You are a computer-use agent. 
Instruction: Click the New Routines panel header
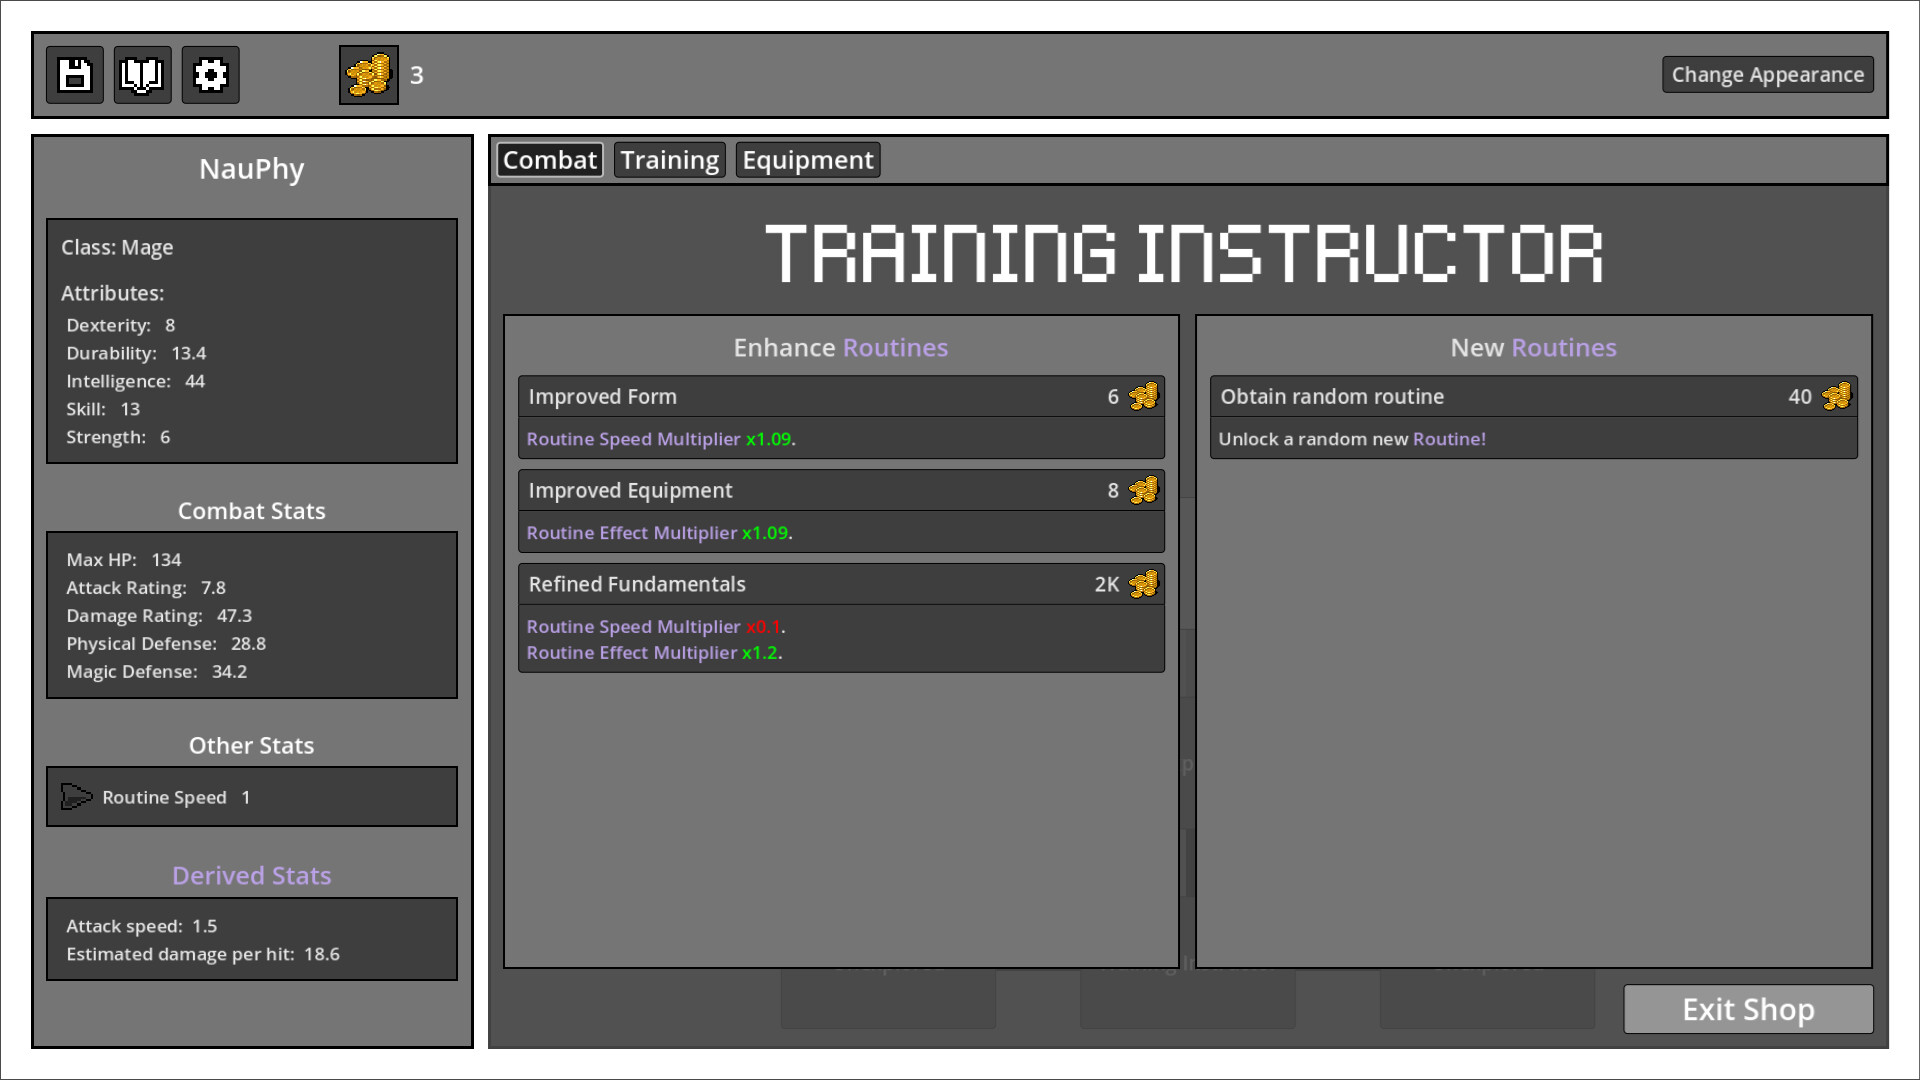tap(1533, 347)
